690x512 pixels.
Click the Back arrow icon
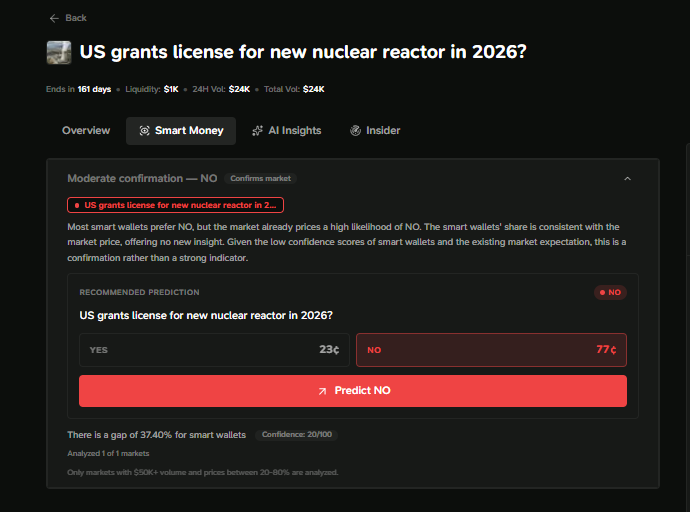pyautogui.click(x=54, y=18)
